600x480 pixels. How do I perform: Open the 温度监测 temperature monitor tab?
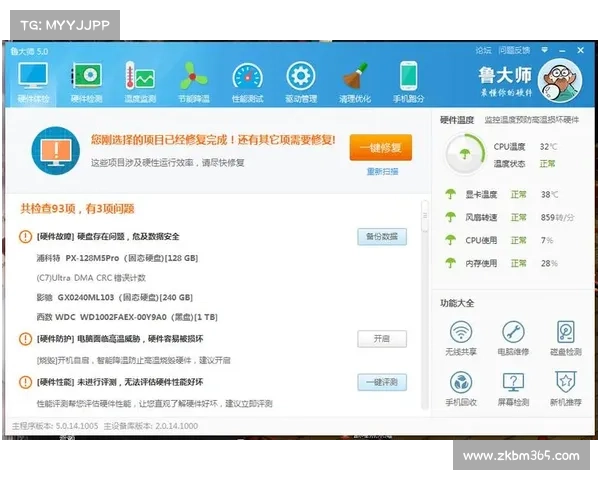tap(140, 83)
